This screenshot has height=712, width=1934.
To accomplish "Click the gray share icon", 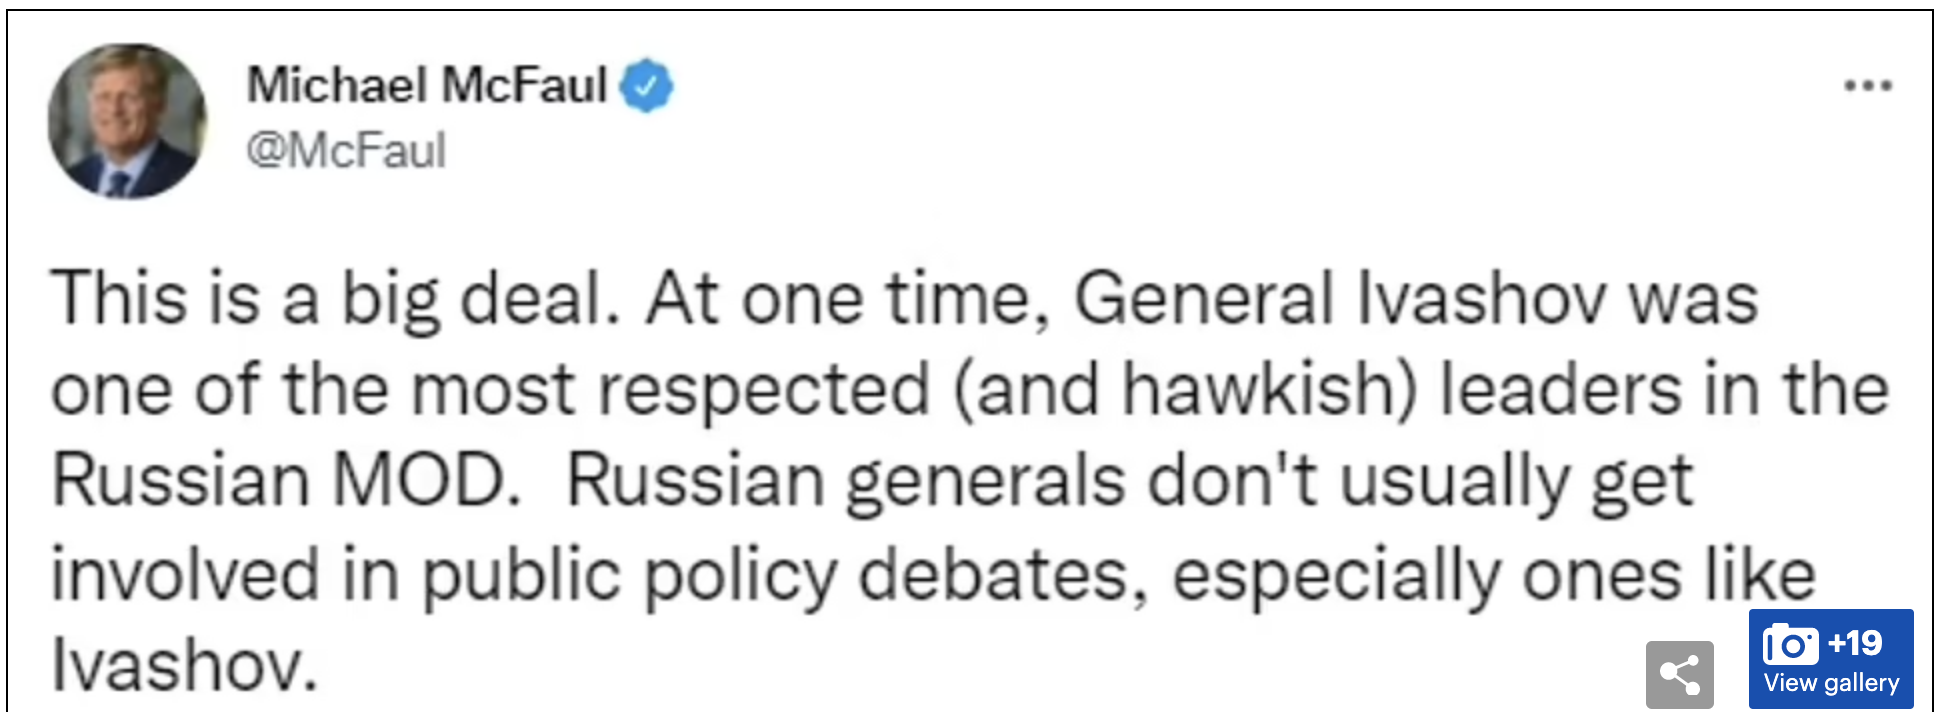I will (x=1680, y=675).
